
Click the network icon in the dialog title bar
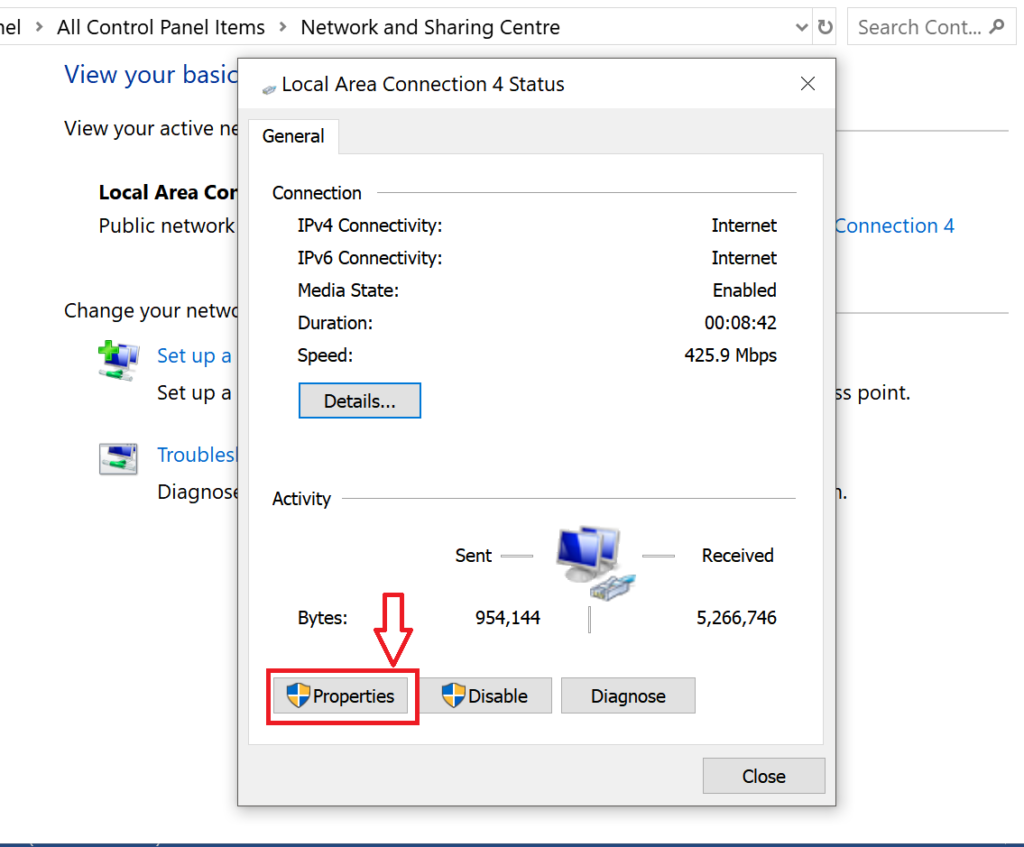point(268,88)
